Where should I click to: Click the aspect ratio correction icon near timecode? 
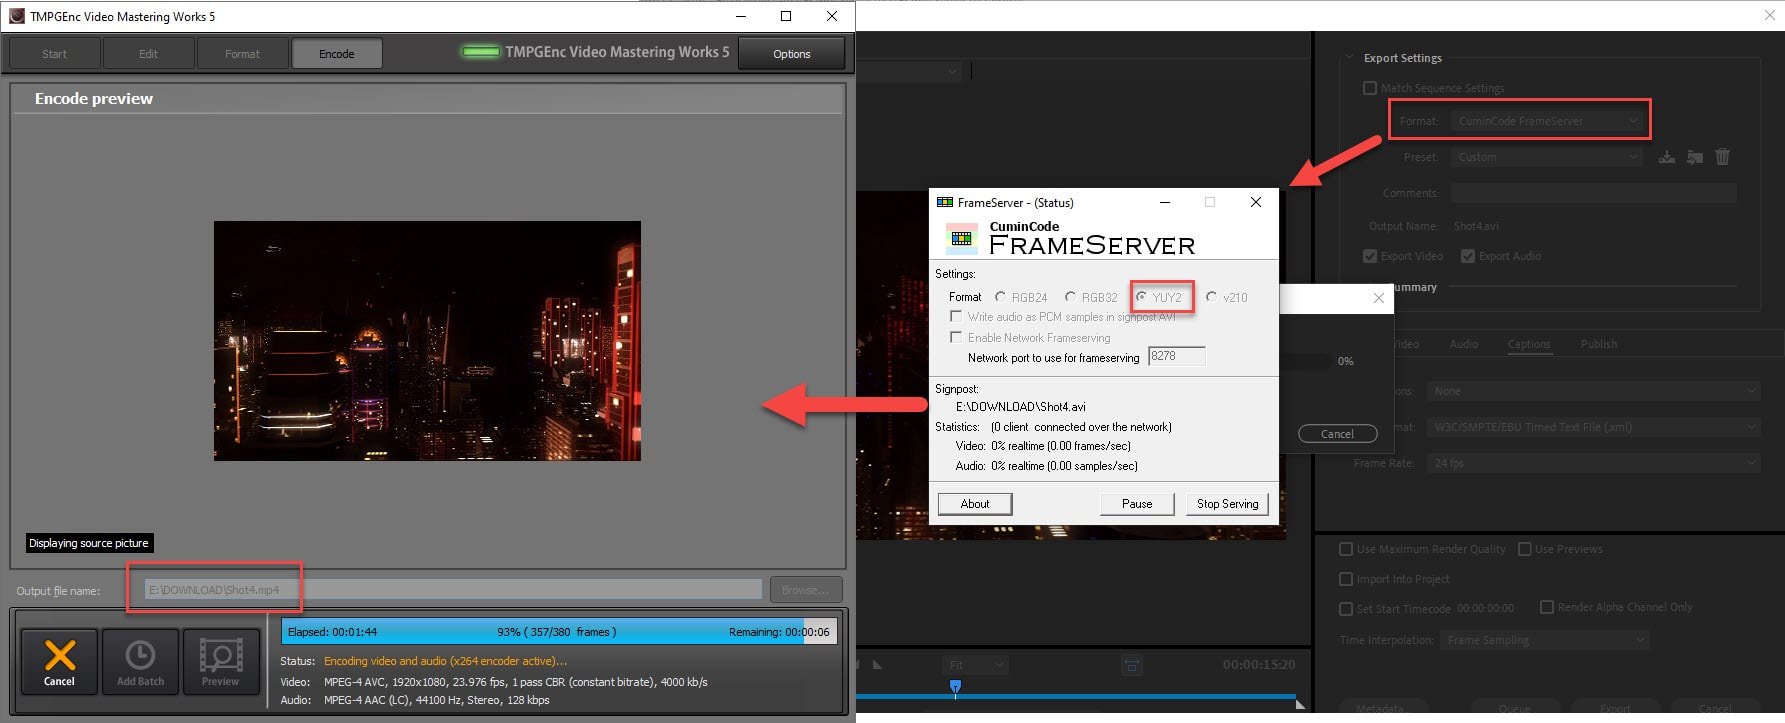click(1131, 665)
